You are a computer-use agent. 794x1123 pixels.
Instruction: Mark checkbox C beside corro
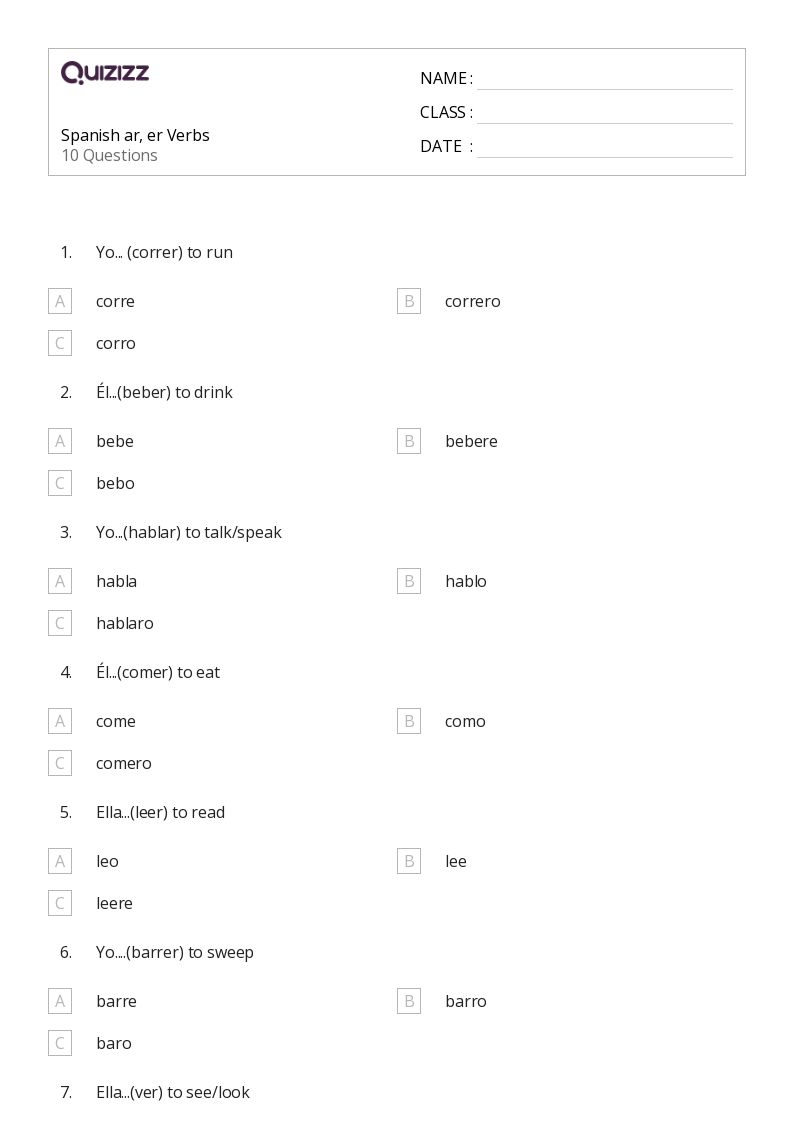point(60,343)
